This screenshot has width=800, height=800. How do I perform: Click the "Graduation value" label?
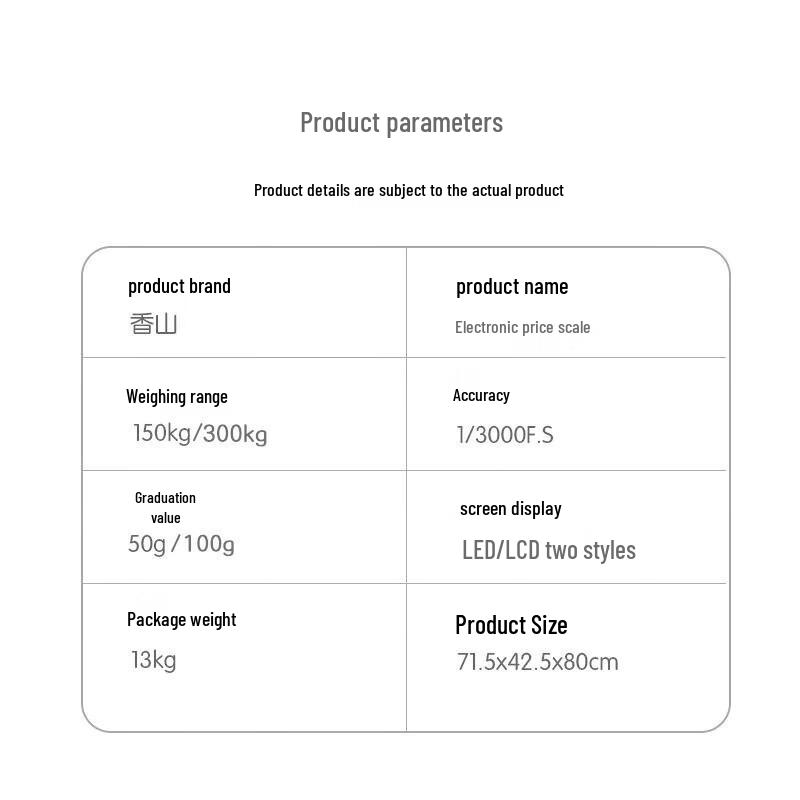165,507
